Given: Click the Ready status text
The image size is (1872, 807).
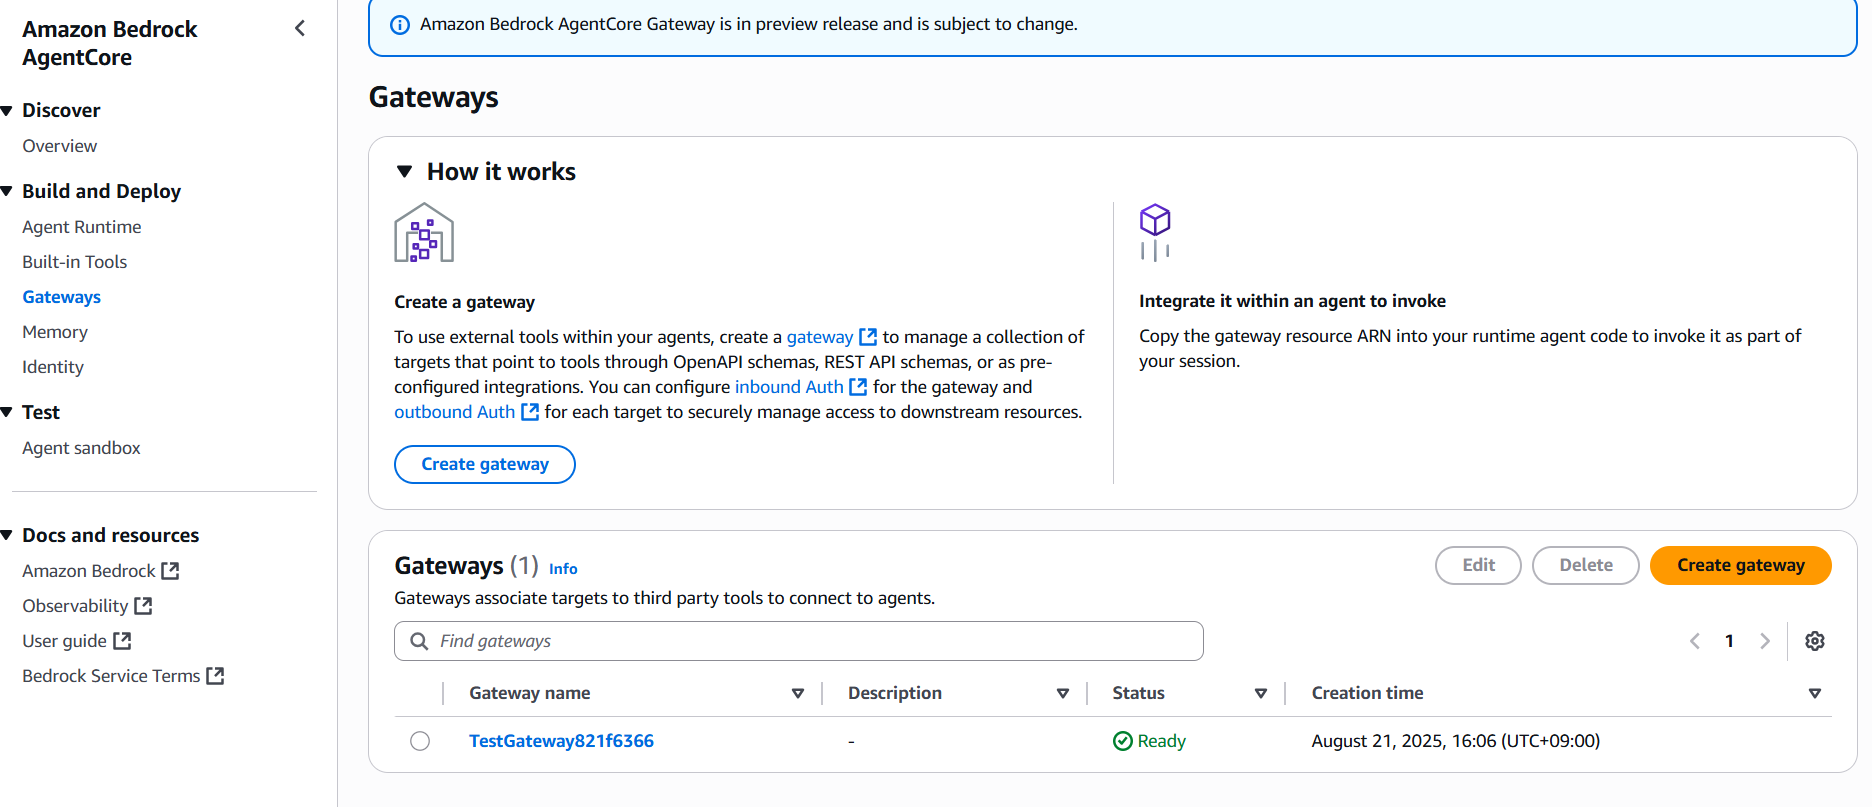Looking at the screenshot, I should pos(1161,741).
